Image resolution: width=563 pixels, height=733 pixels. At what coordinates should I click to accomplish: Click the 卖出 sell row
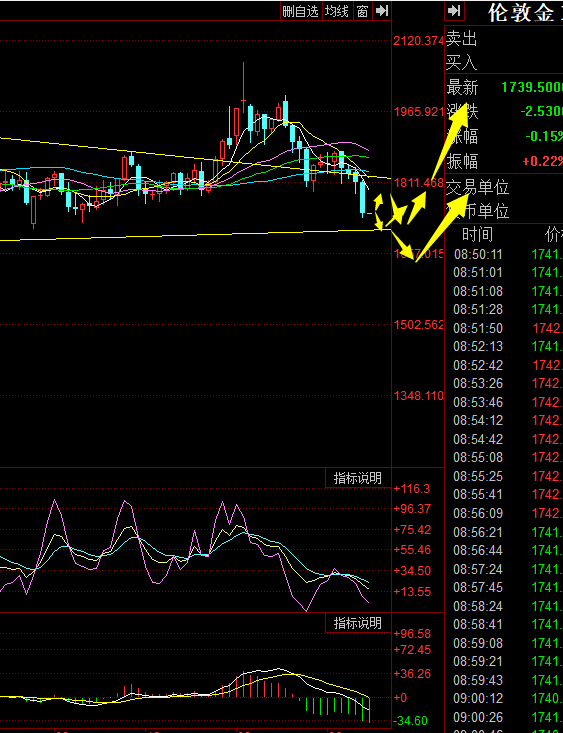coord(504,38)
